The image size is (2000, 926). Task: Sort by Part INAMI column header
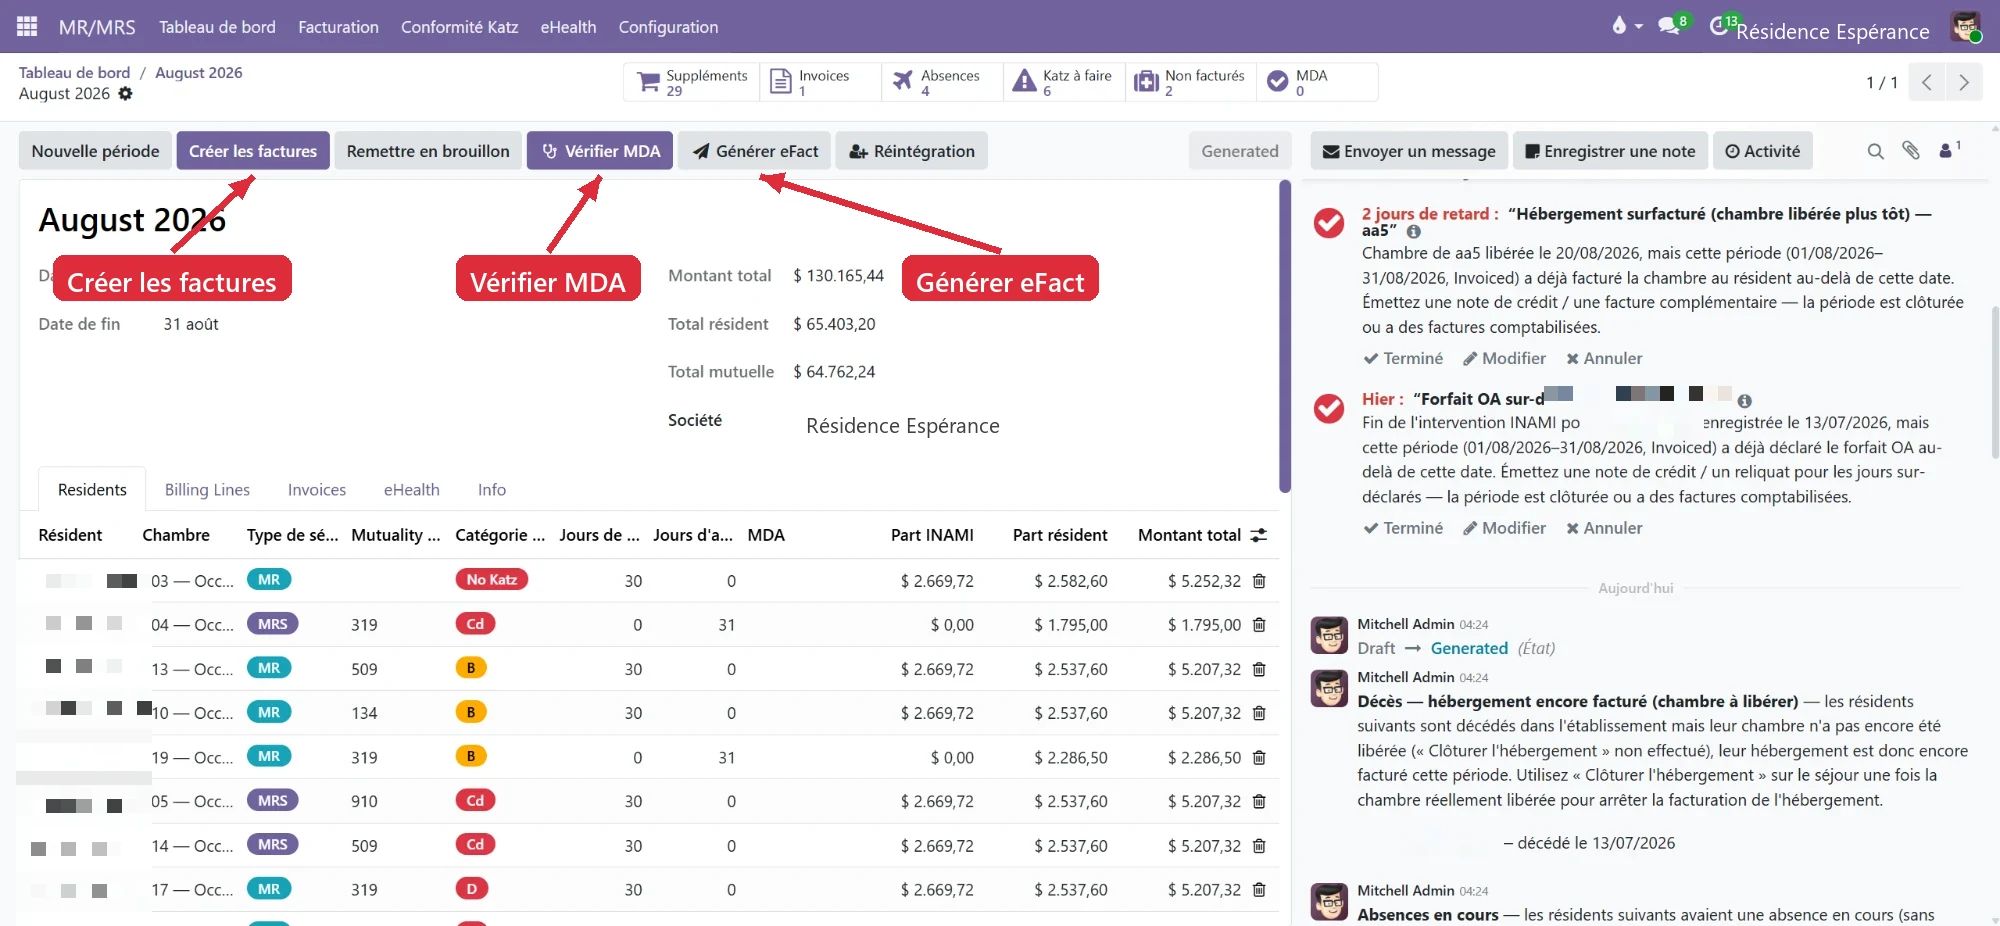932,535
